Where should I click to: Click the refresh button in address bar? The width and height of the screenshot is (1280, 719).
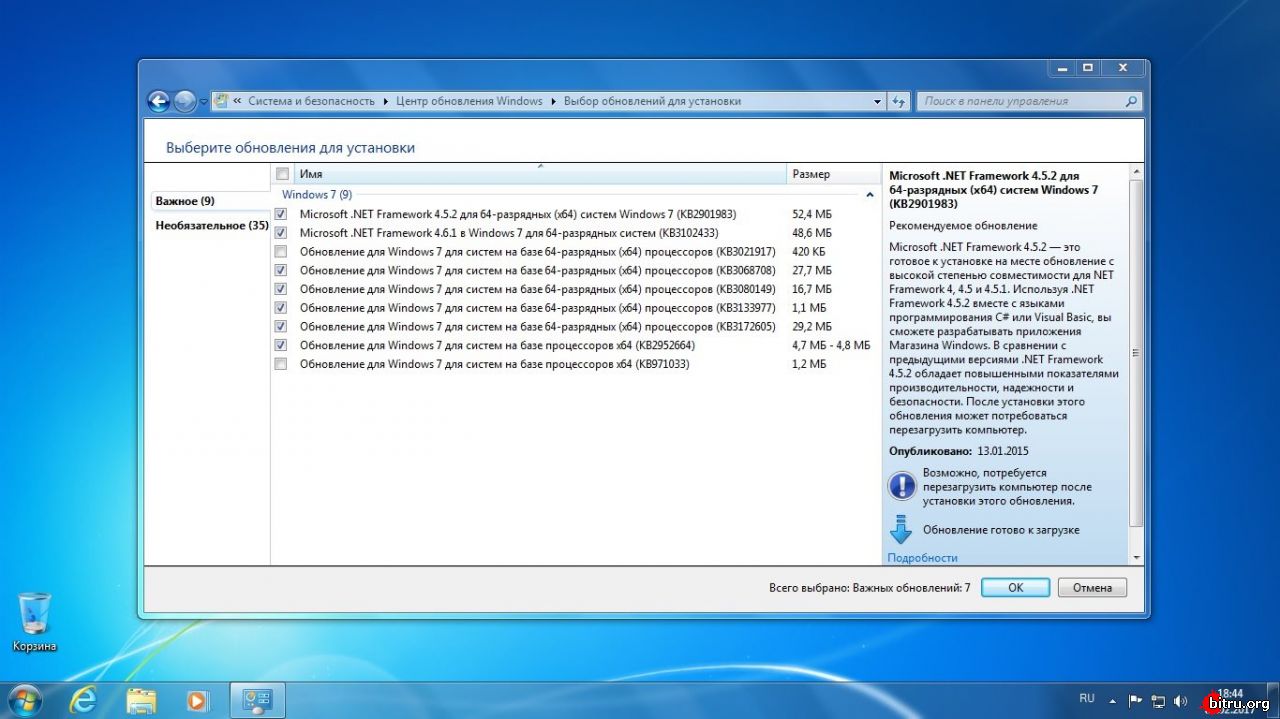click(898, 101)
